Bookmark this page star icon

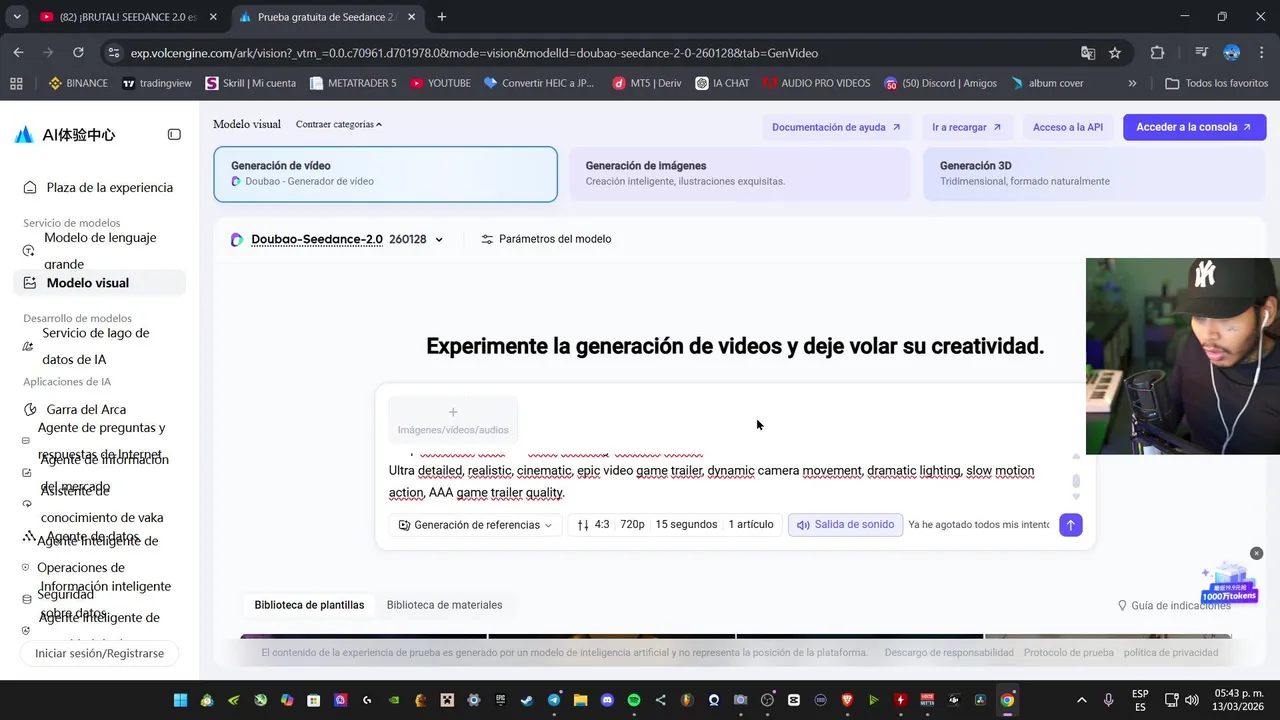(x=1115, y=53)
